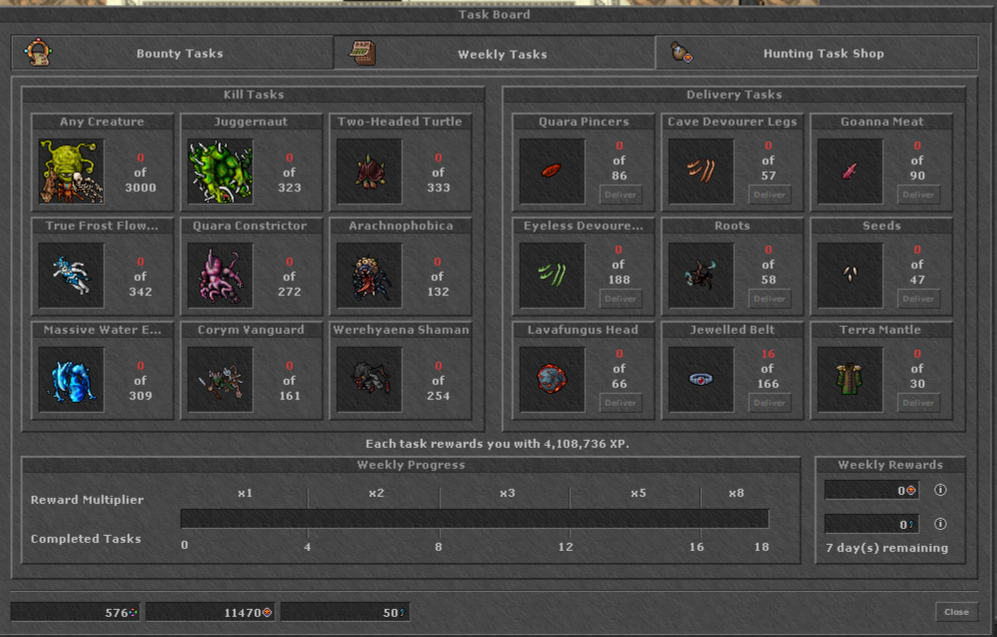Screen dimensions: 997x637
Task: Click the 11470 hunting points field
Action: [210, 612]
